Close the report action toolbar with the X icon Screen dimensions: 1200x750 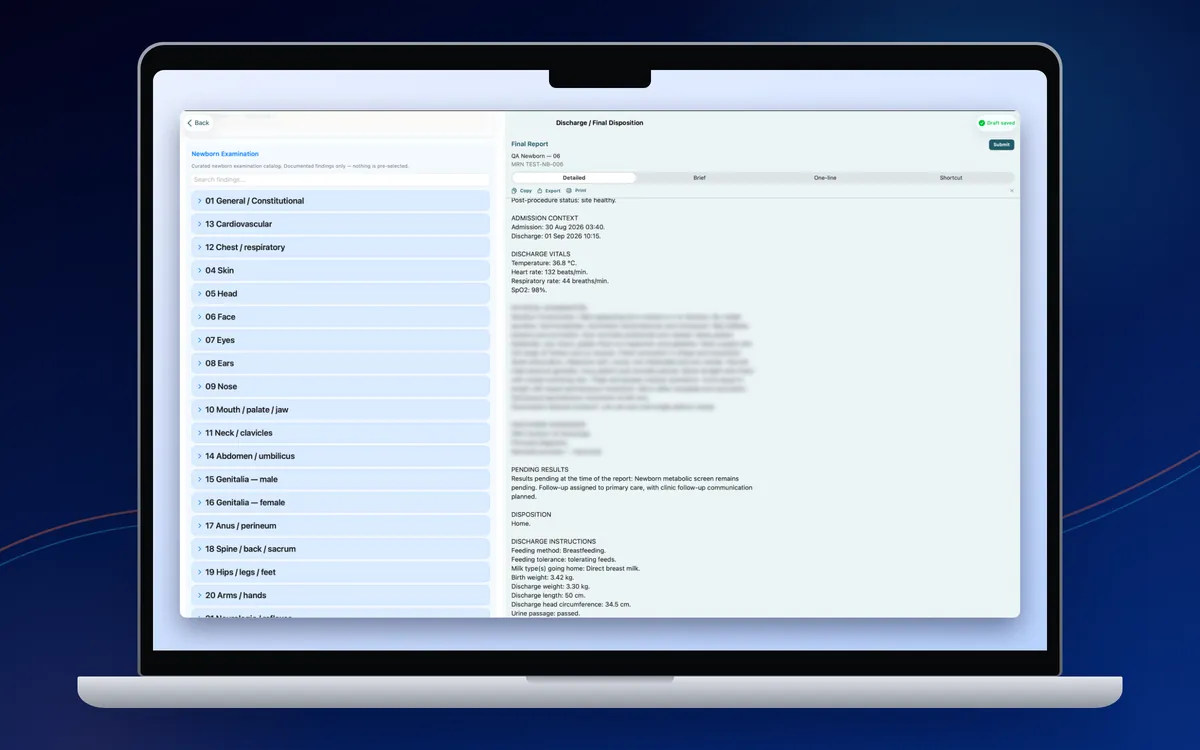(x=1011, y=190)
